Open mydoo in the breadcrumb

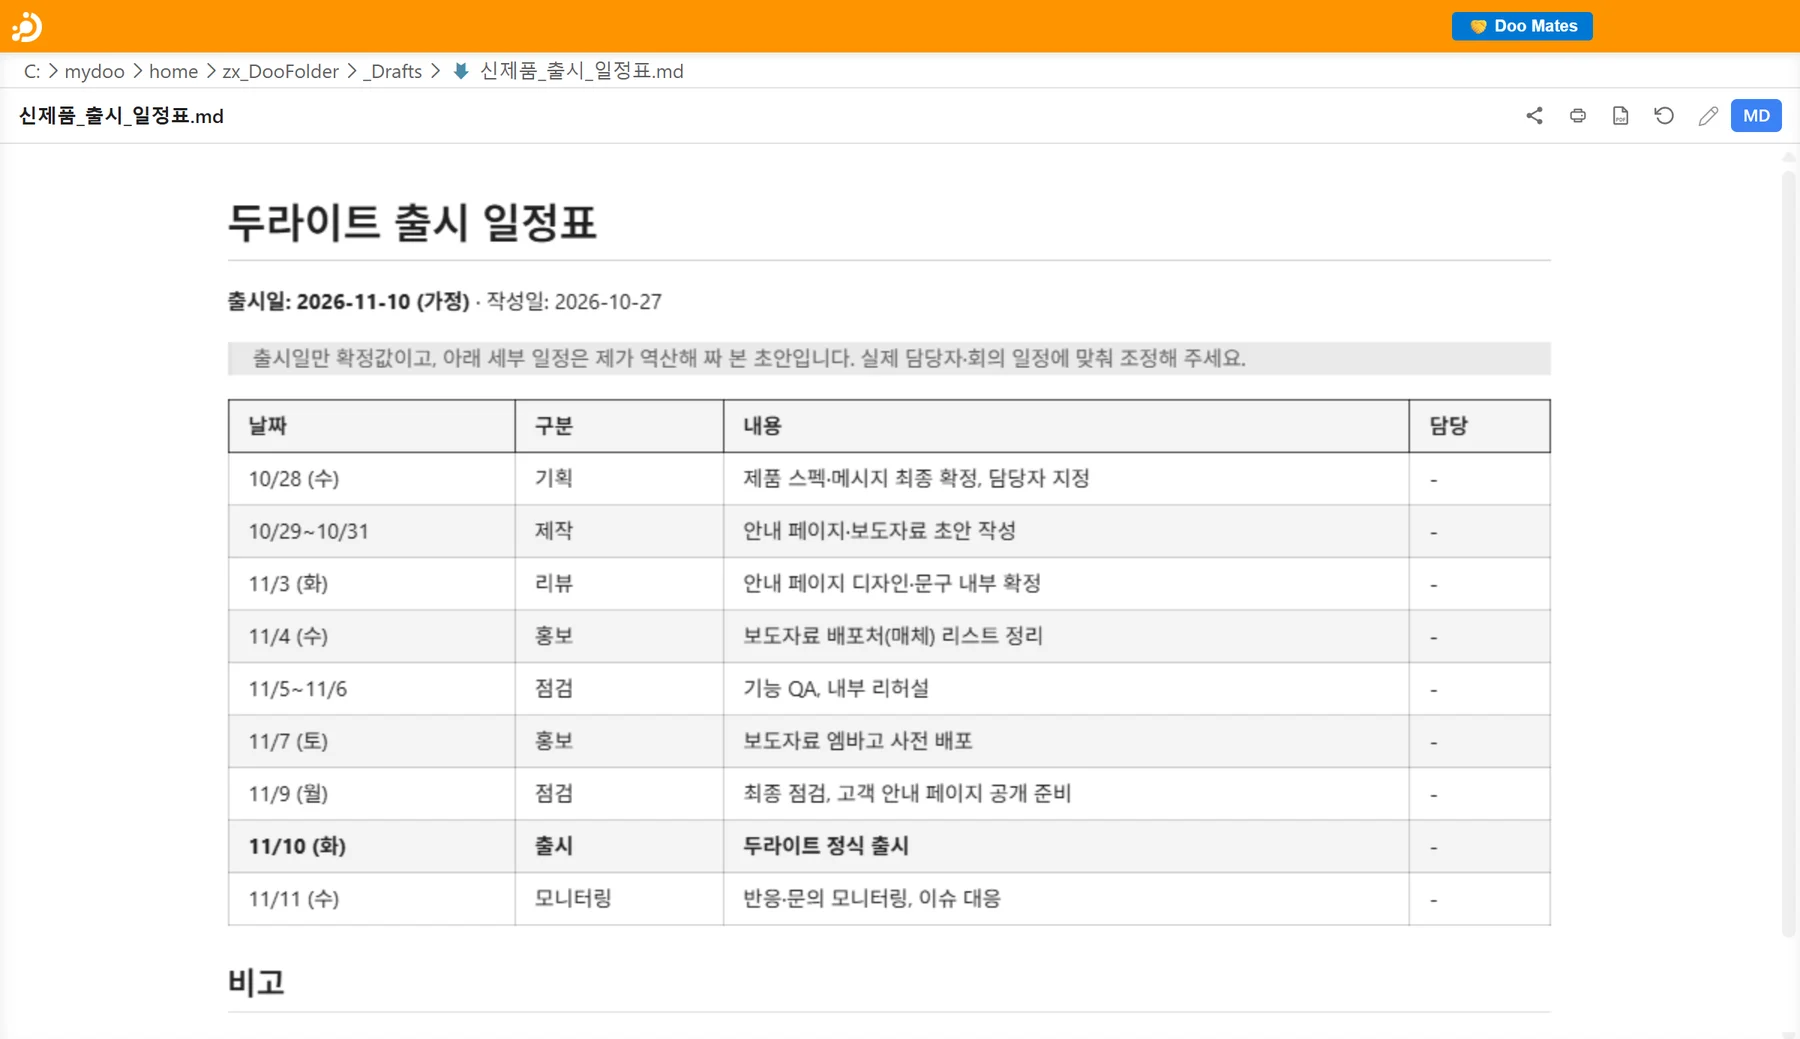[94, 71]
